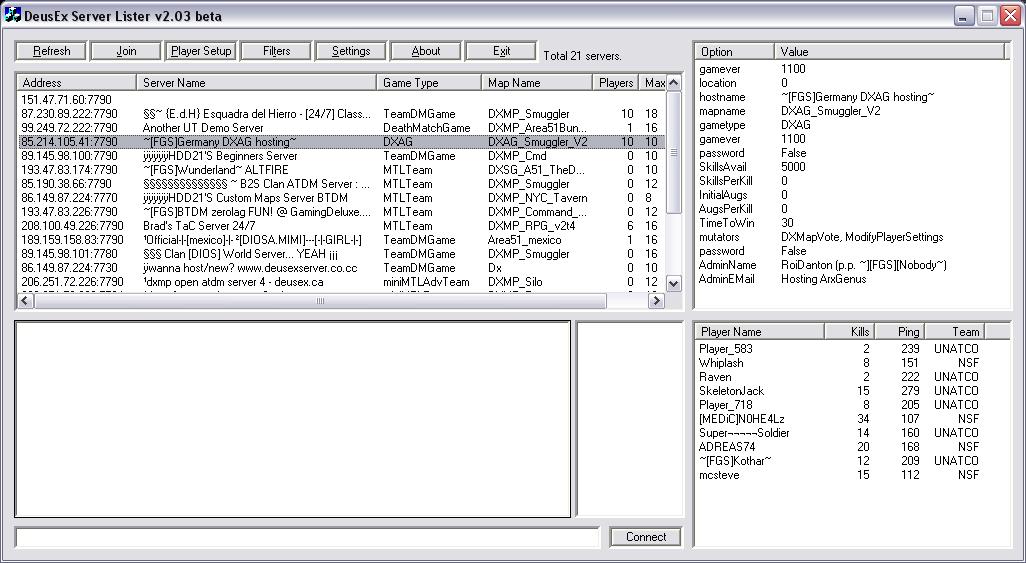Sort server list by Game Type header

[x=428, y=83]
